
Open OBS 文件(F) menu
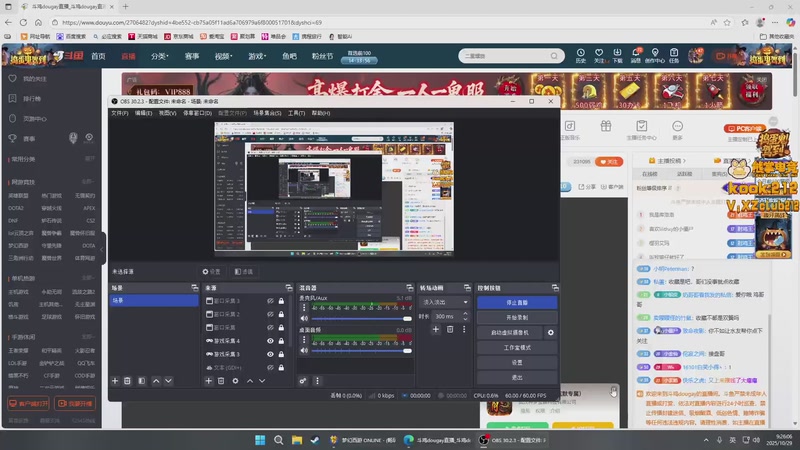(120, 113)
